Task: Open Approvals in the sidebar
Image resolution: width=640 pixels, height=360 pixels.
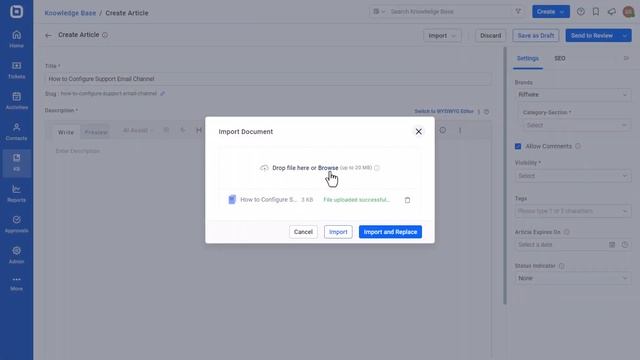Action: 16,224
